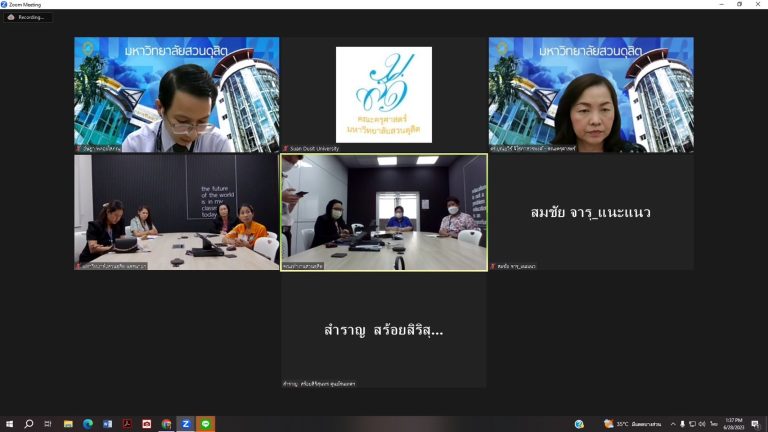Screen dimensions: 768x432
Task: Open network settings from system tray
Action: 692,424
